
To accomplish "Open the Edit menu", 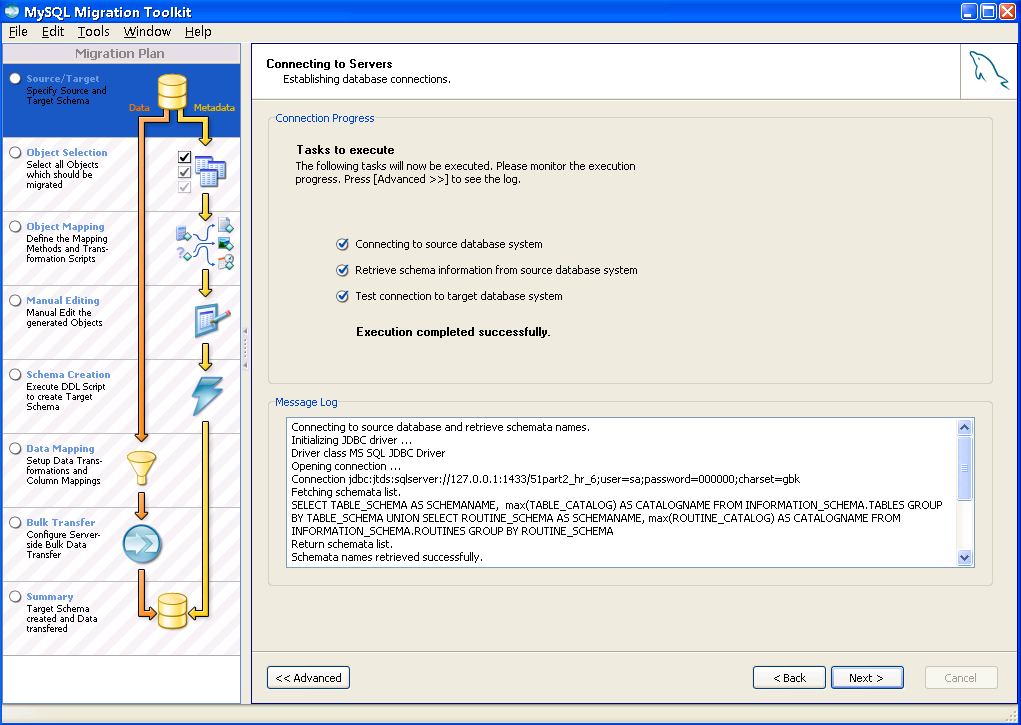I will (x=53, y=31).
